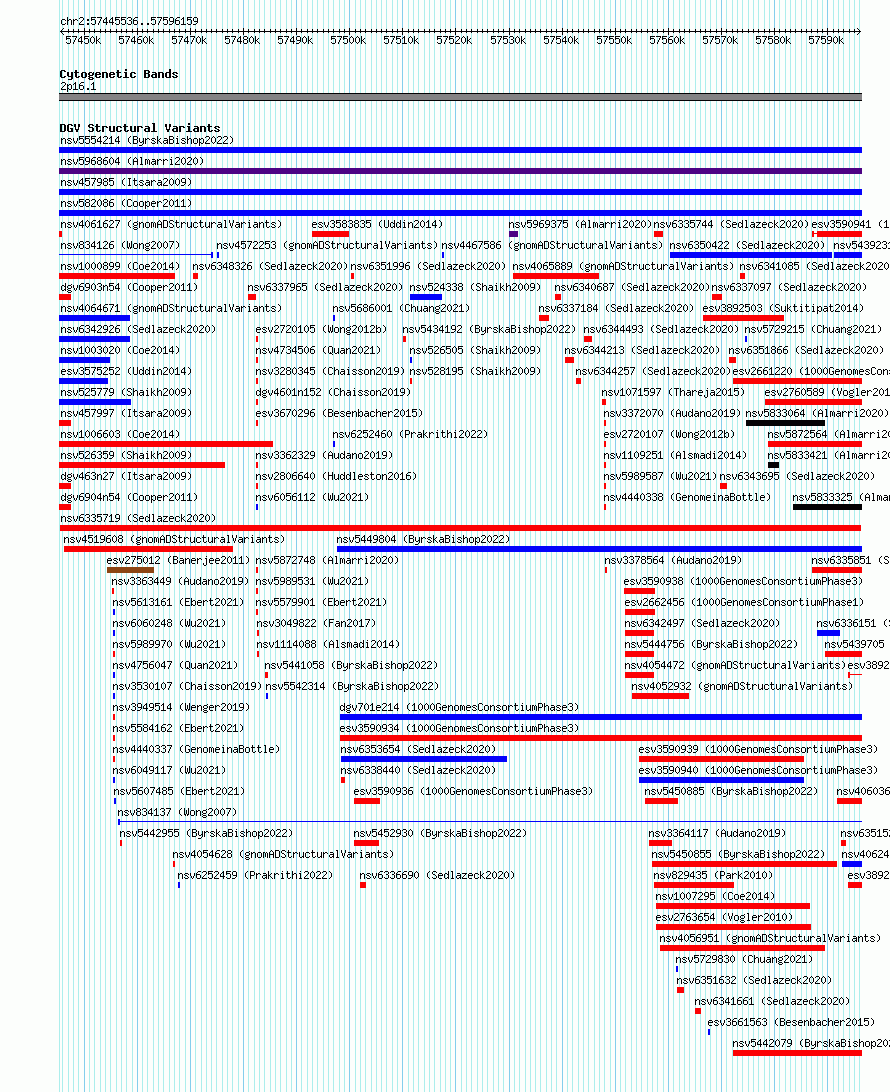
Task: Click the red bar under nsv5450855
Action: (744, 864)
